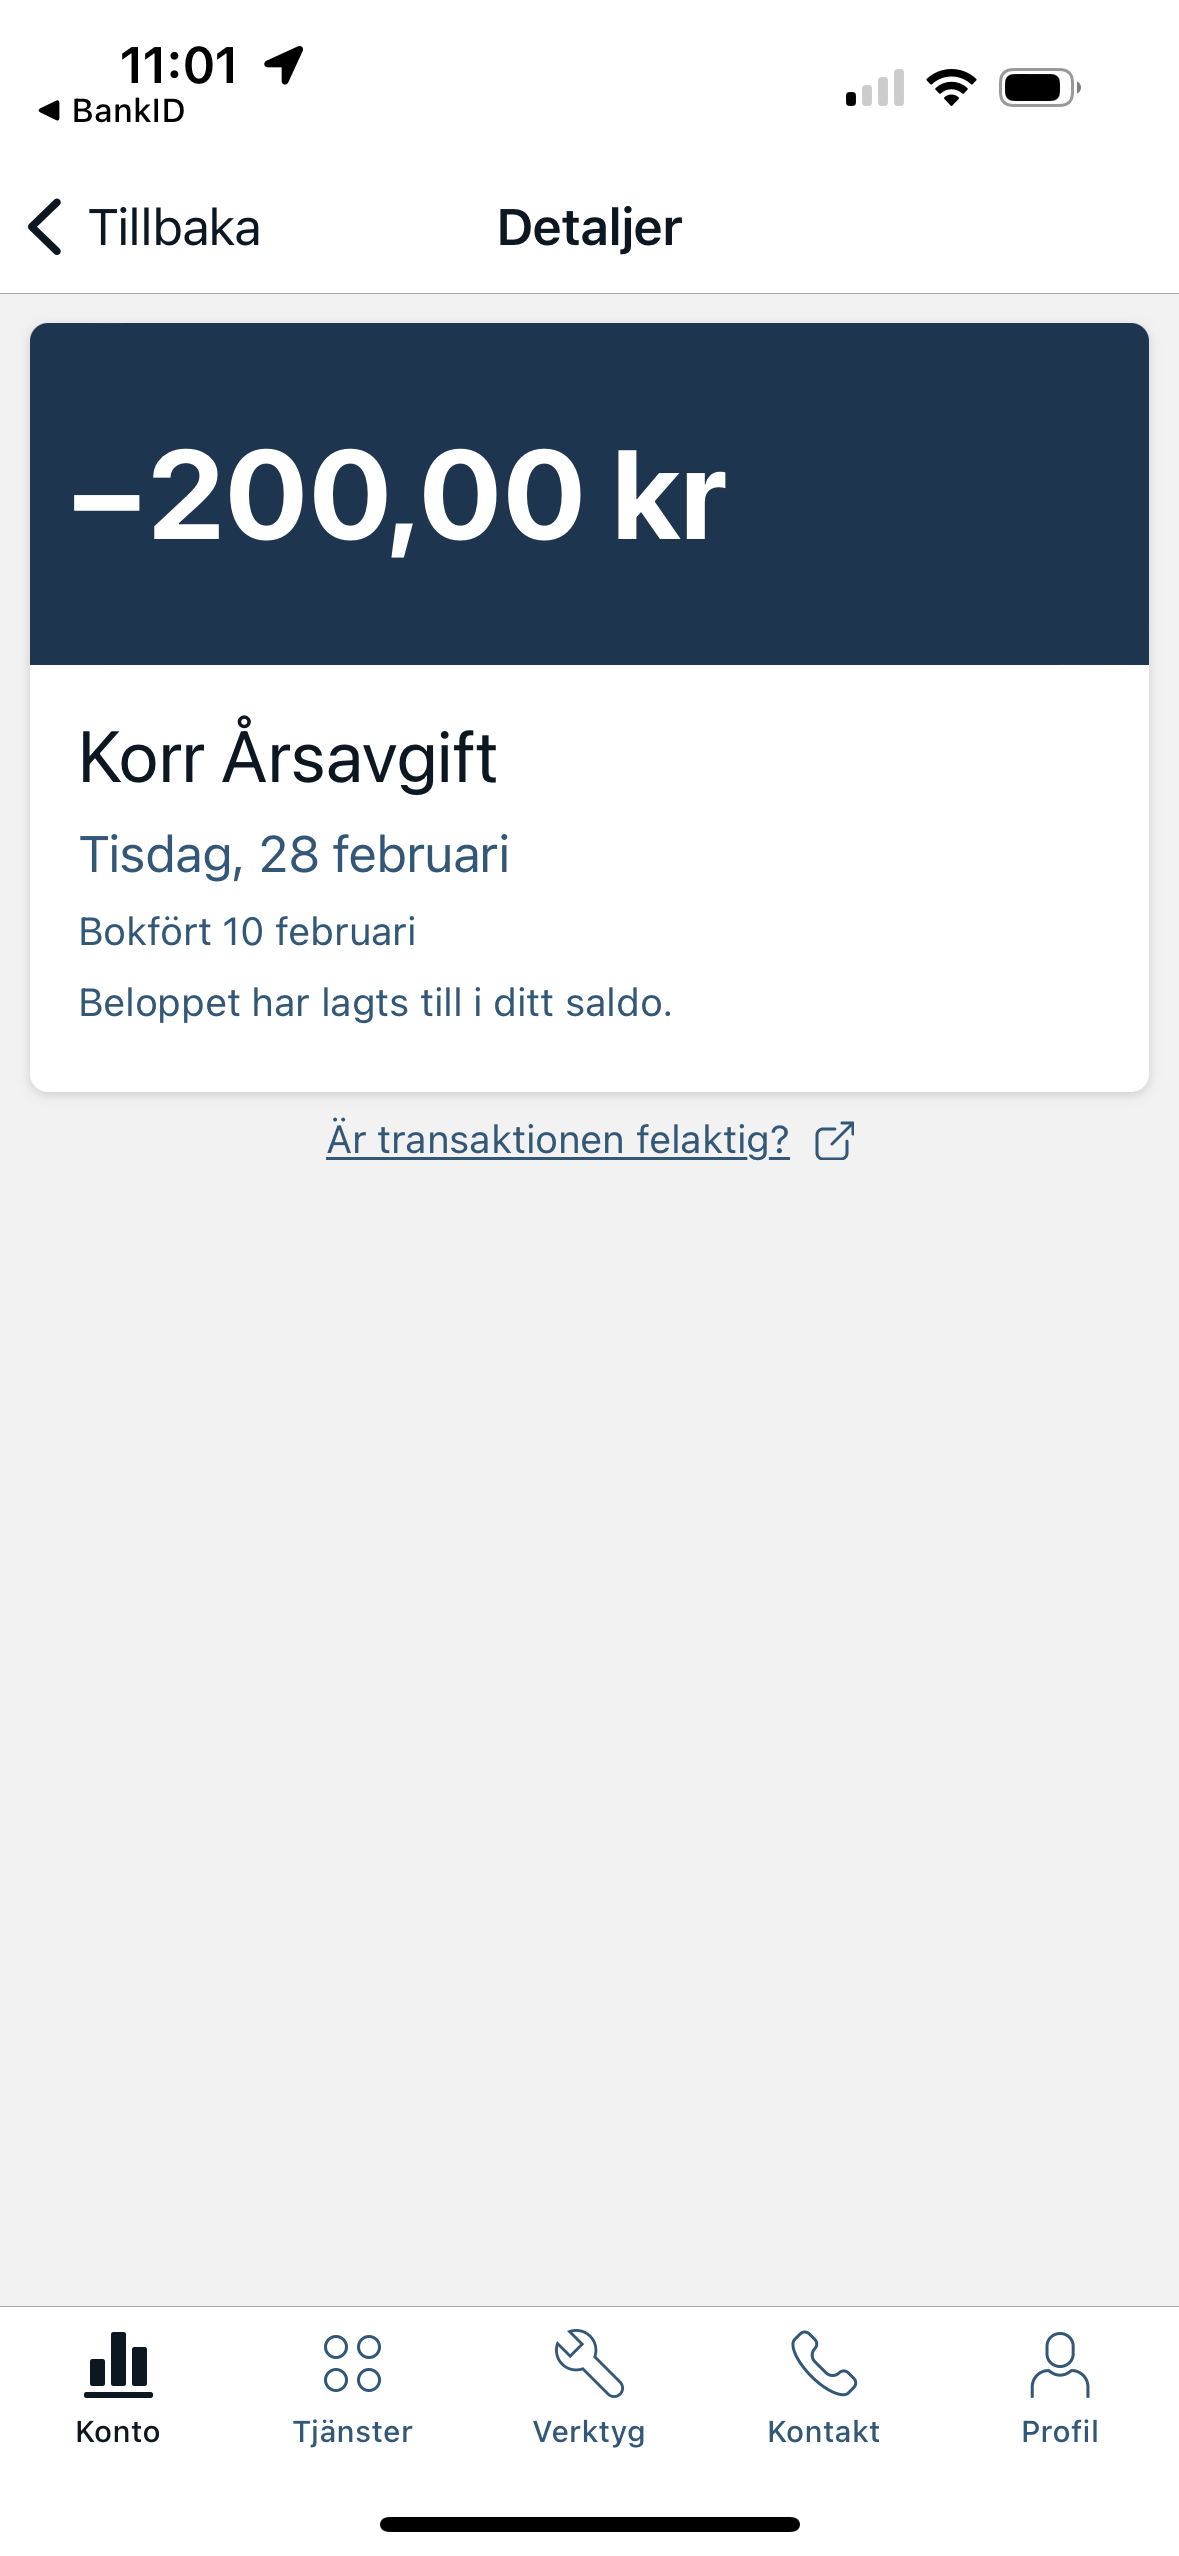Tap the Korr Årsavgift transaction title
1179x2556 pixels.
(x=288, y=758)
